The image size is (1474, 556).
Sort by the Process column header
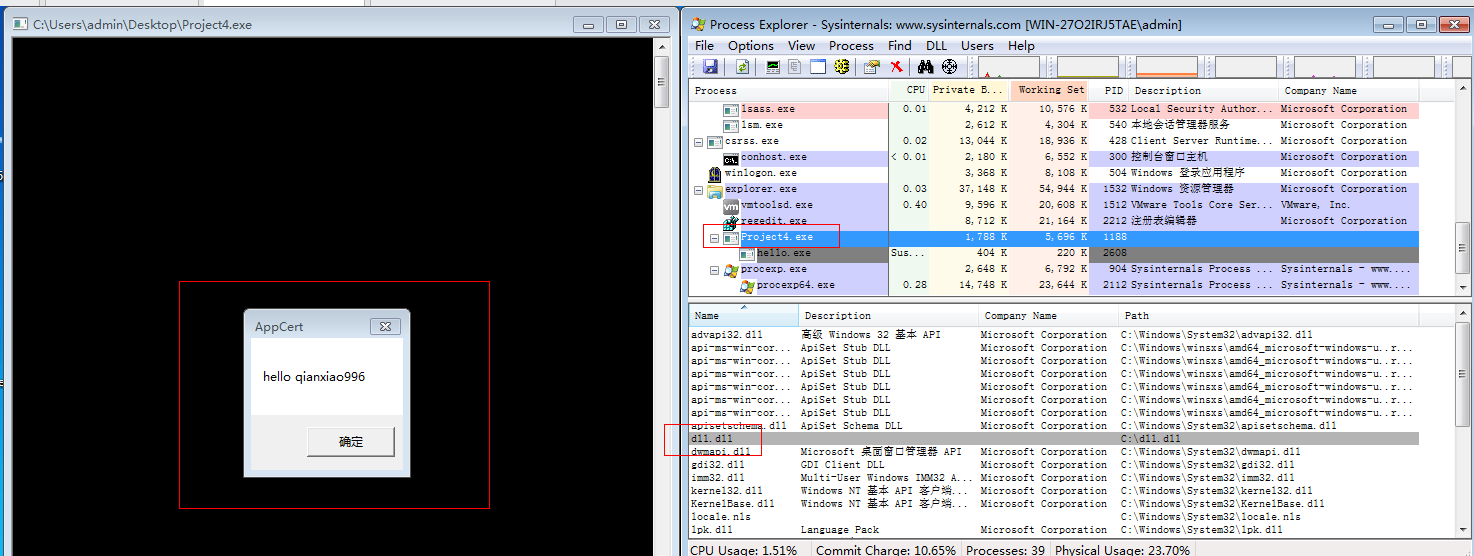[x=789, y=91]
